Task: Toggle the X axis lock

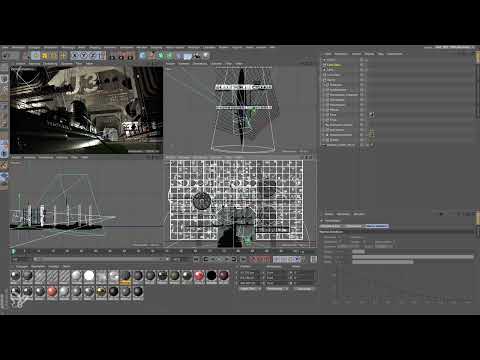Action: 76,56
